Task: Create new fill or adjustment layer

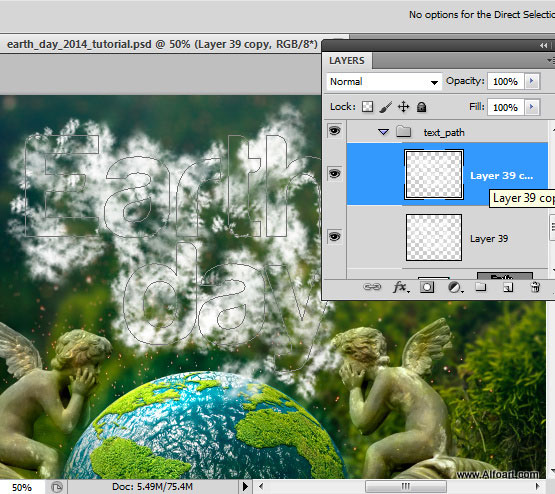Action: [x=455, y=287]
